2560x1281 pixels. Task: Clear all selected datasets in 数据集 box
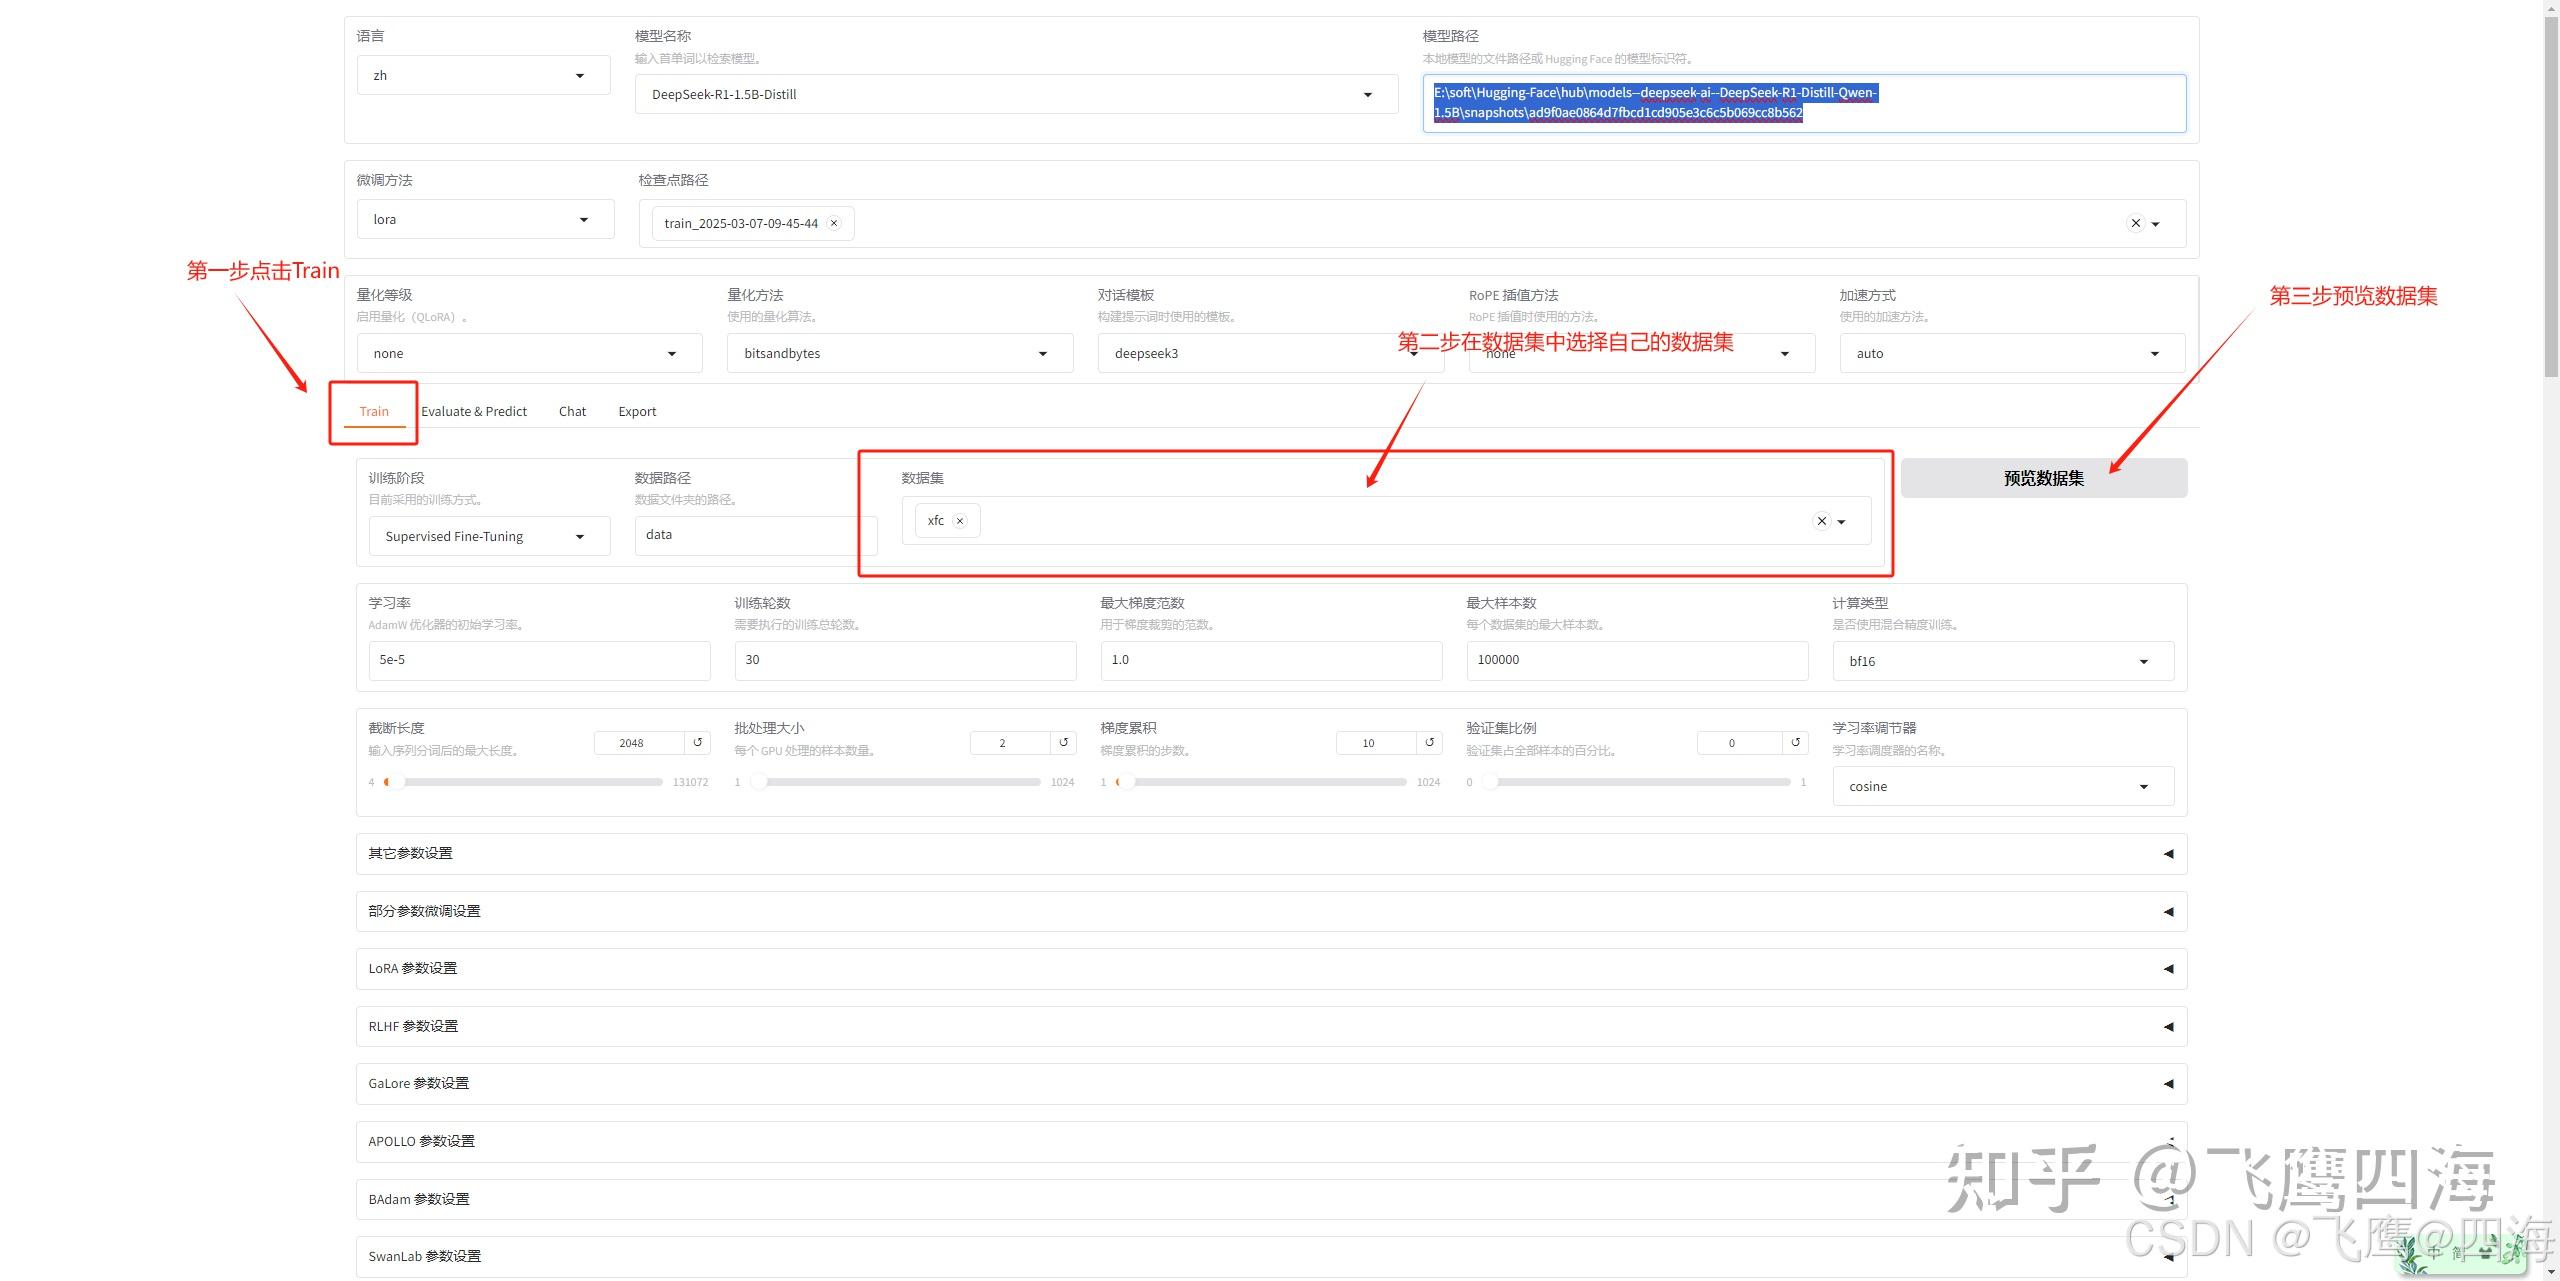pyautogui.click(x=1822, y=521)
